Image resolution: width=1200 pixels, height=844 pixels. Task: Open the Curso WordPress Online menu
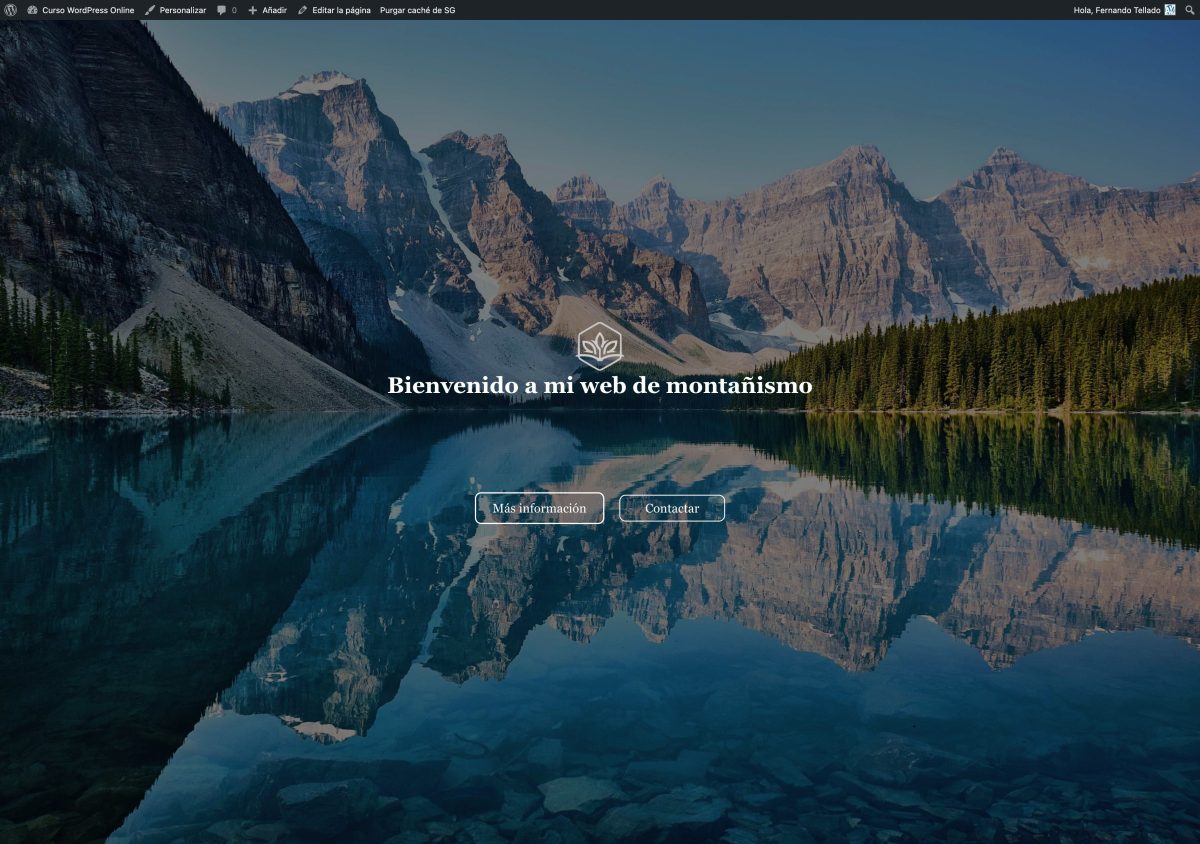[87, 9]
